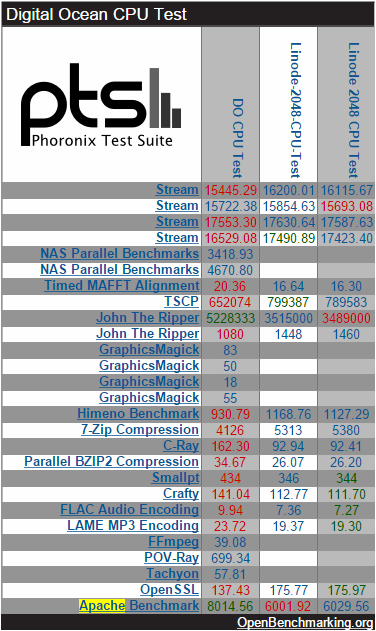Open the GraphicsMagick link beside 83
The height and width of the screenshot is (631, 376).
[x=149, y=350]
